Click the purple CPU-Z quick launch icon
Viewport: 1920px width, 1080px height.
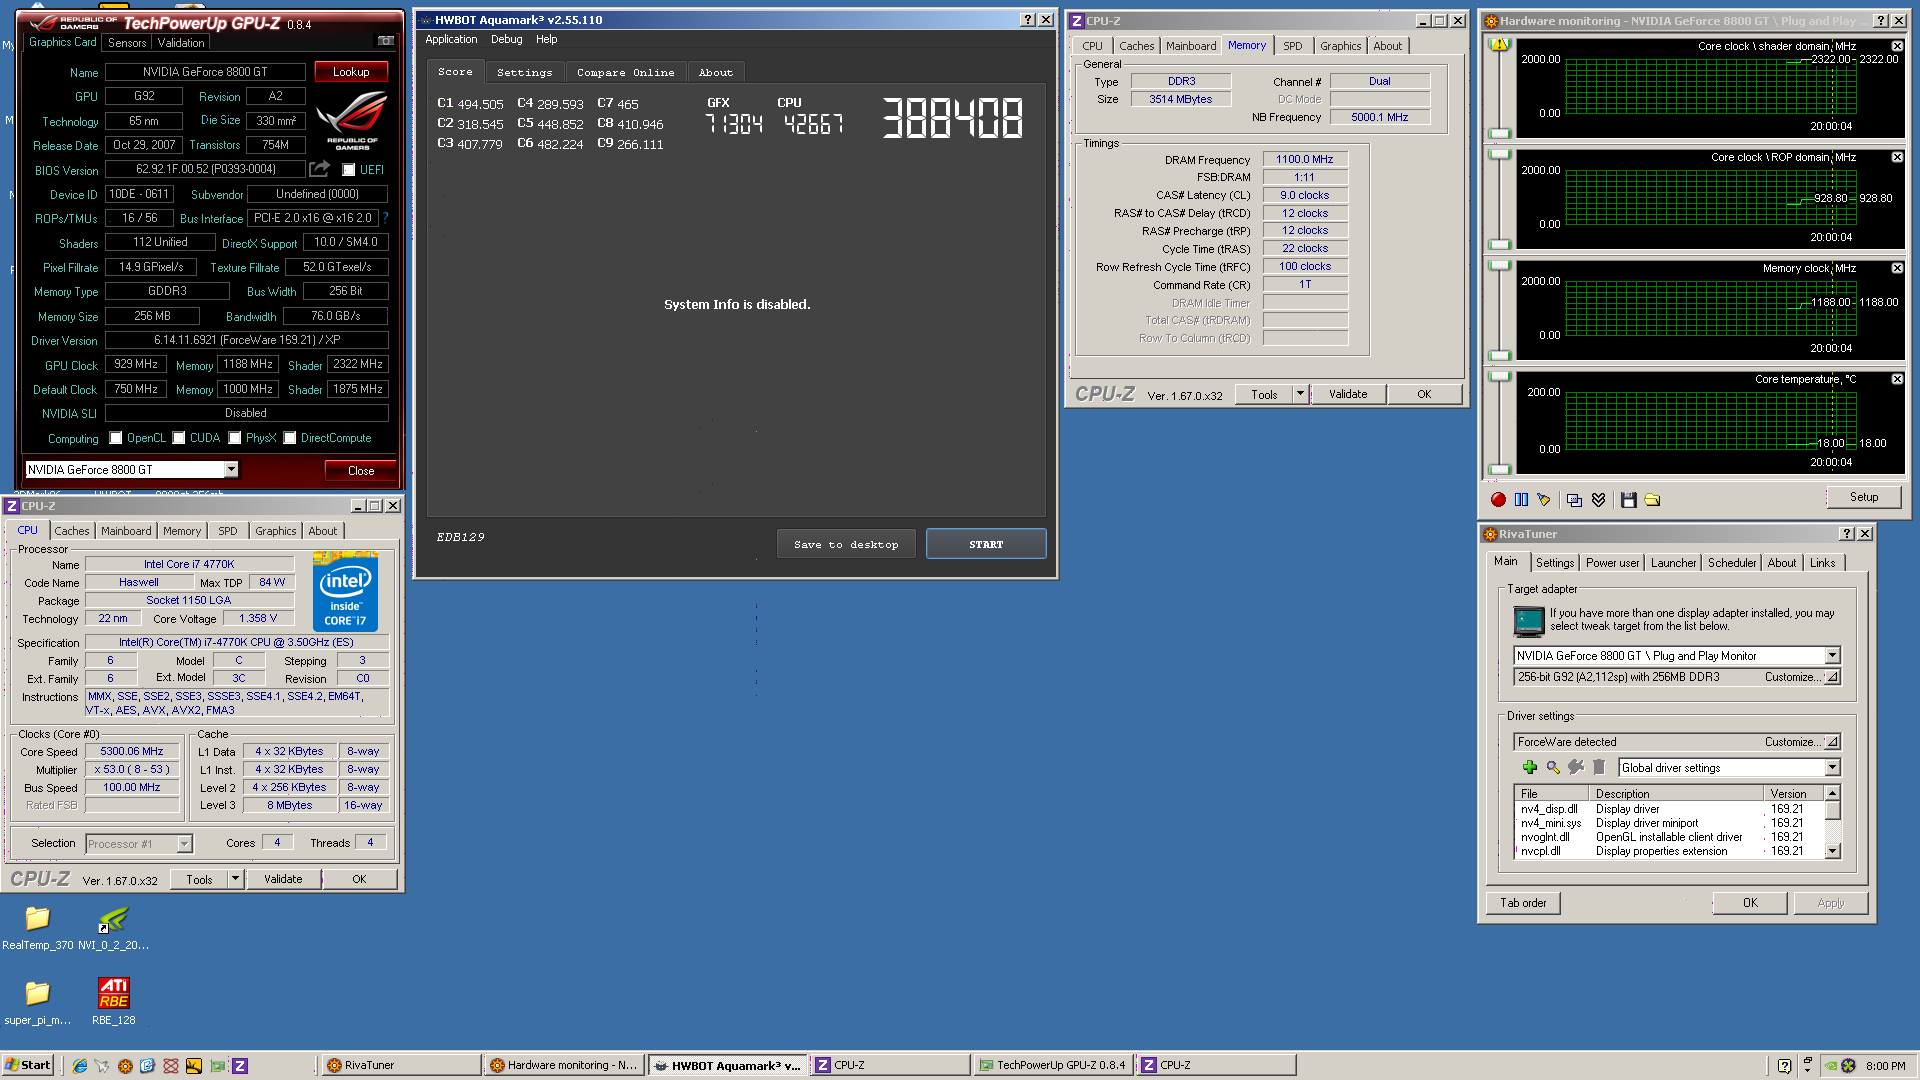240,1066
